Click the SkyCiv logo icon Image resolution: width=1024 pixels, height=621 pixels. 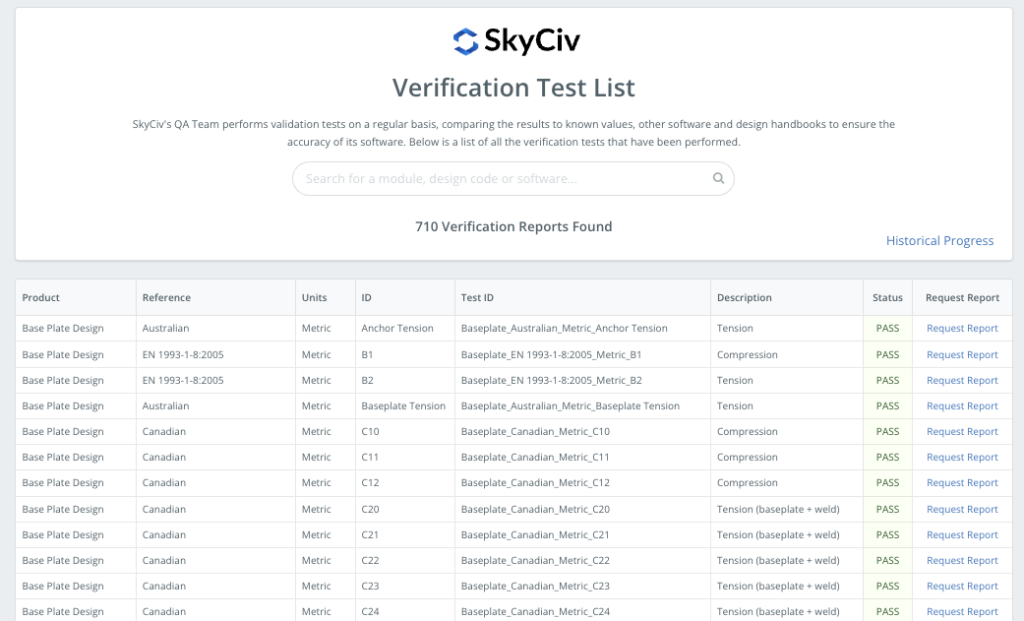tap(465, 41)
